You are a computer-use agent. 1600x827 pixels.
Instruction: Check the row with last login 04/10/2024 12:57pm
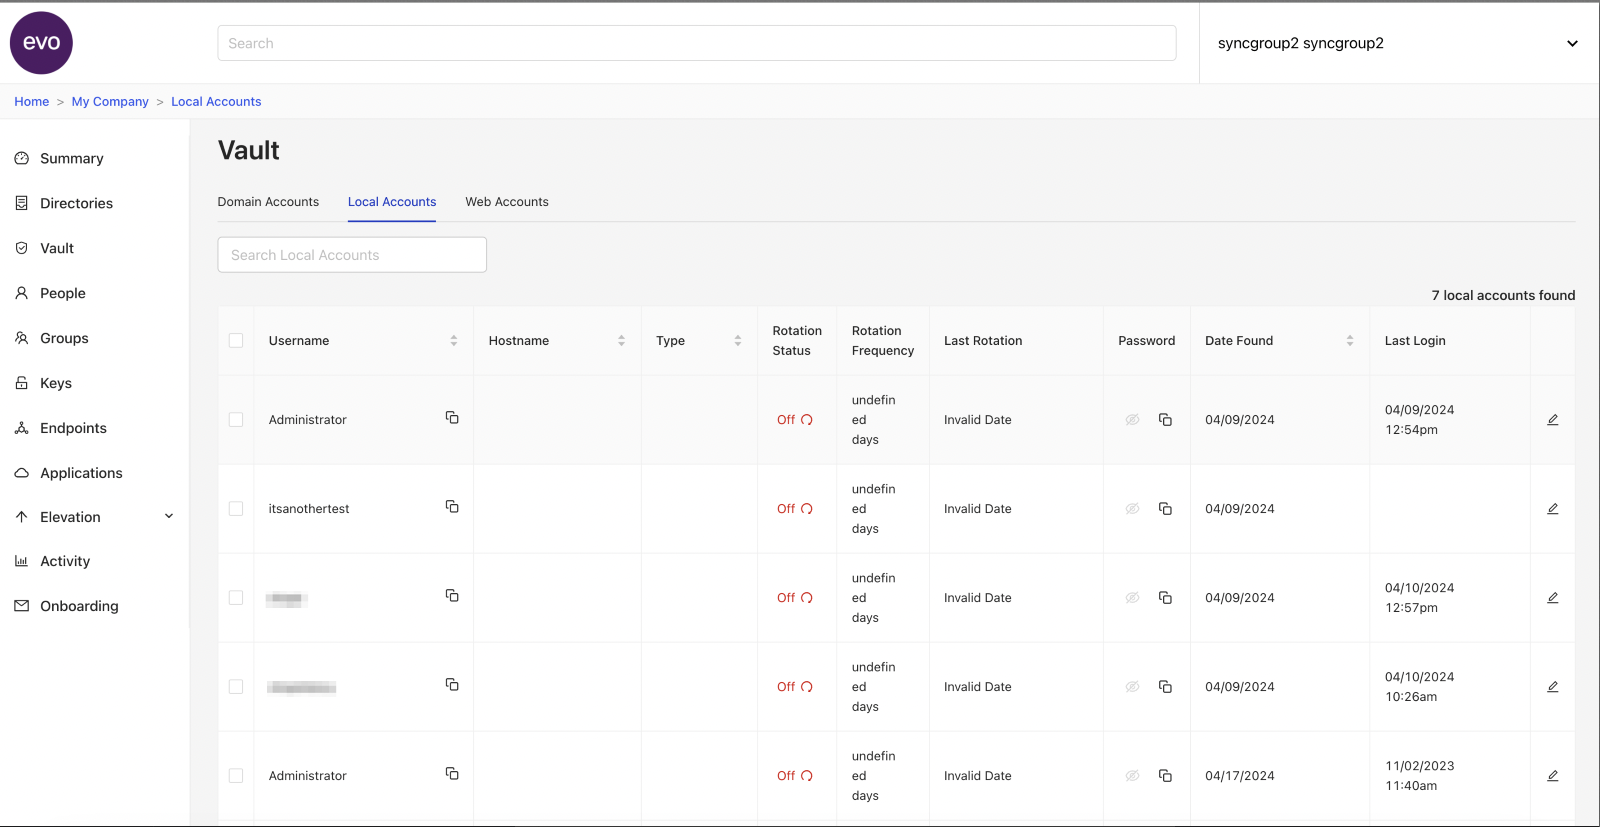[x=236, y=598]
